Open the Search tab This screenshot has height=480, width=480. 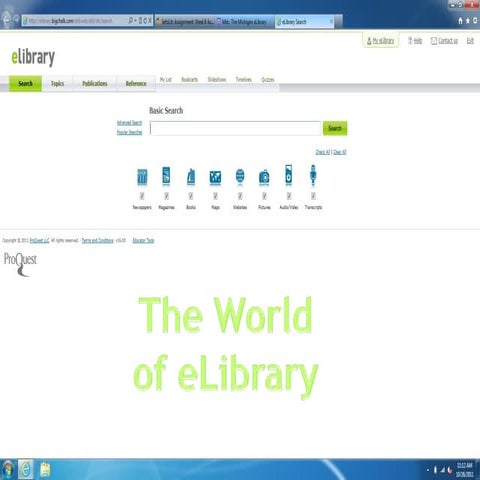[x=25, y=83]
